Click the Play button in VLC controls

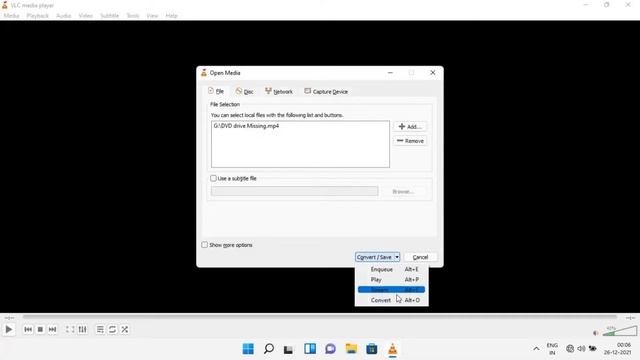[x=9, y=329]
